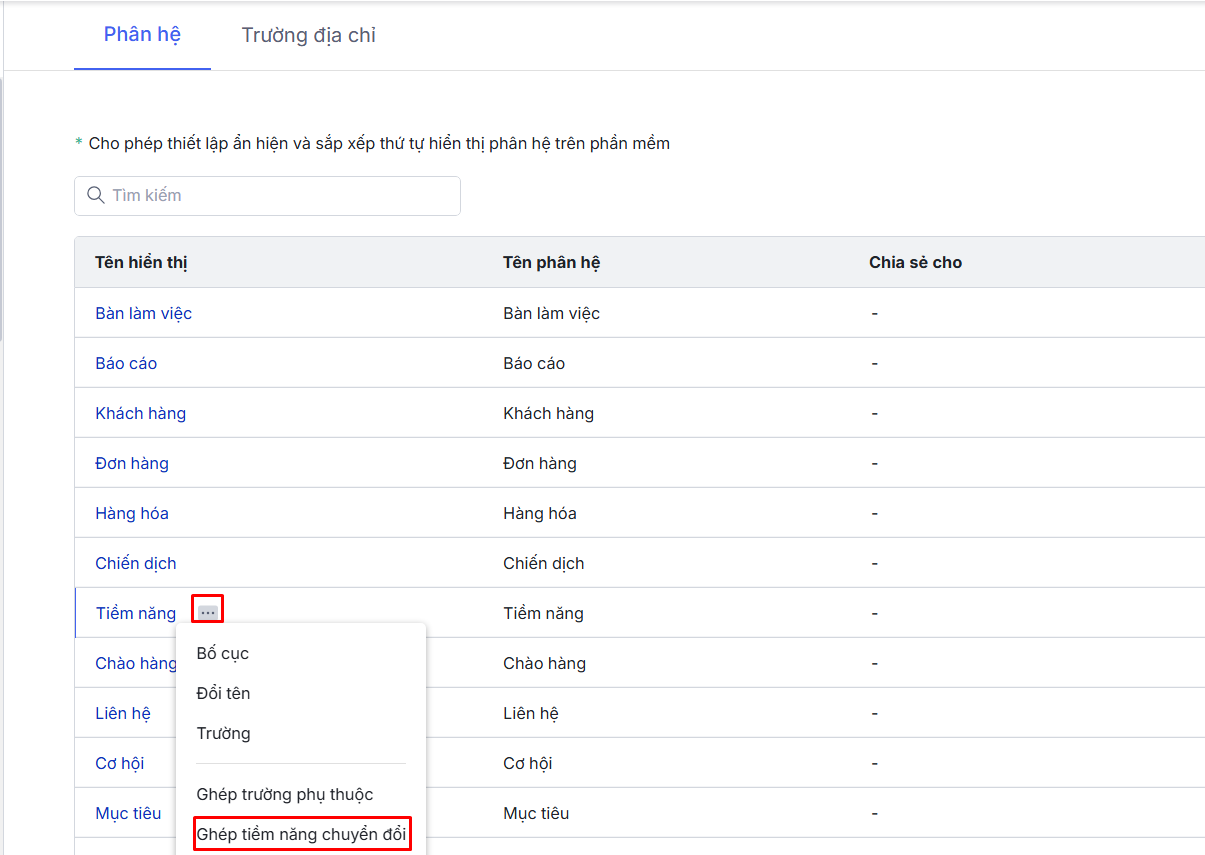The height and width of the screenshot is (855, 1205).
Task: Switch to the Phân hệ tab
Action: pos(142,35)
